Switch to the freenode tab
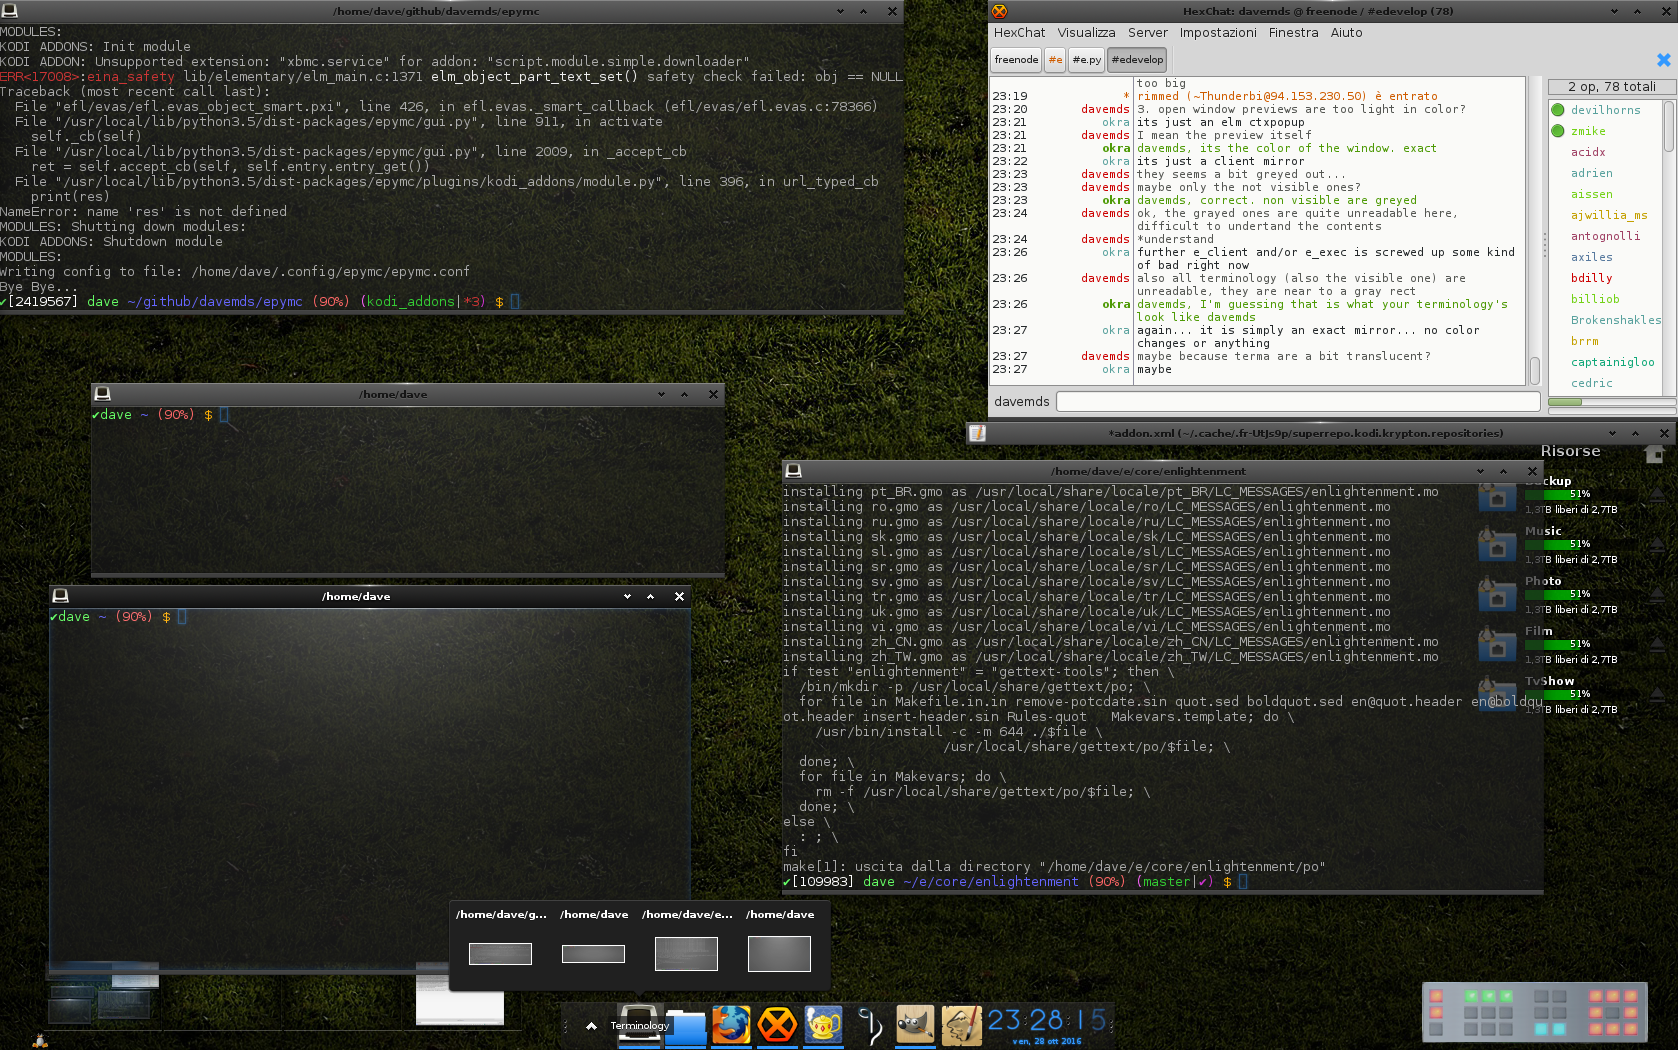The image size is (1678, 1050). coord(1016,60)
